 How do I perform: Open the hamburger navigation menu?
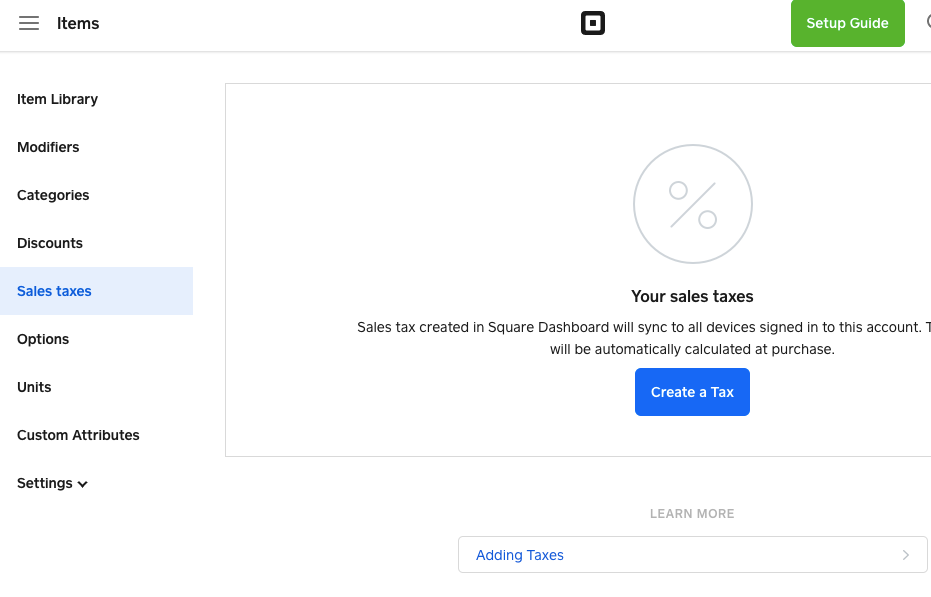tap(29, 23)
